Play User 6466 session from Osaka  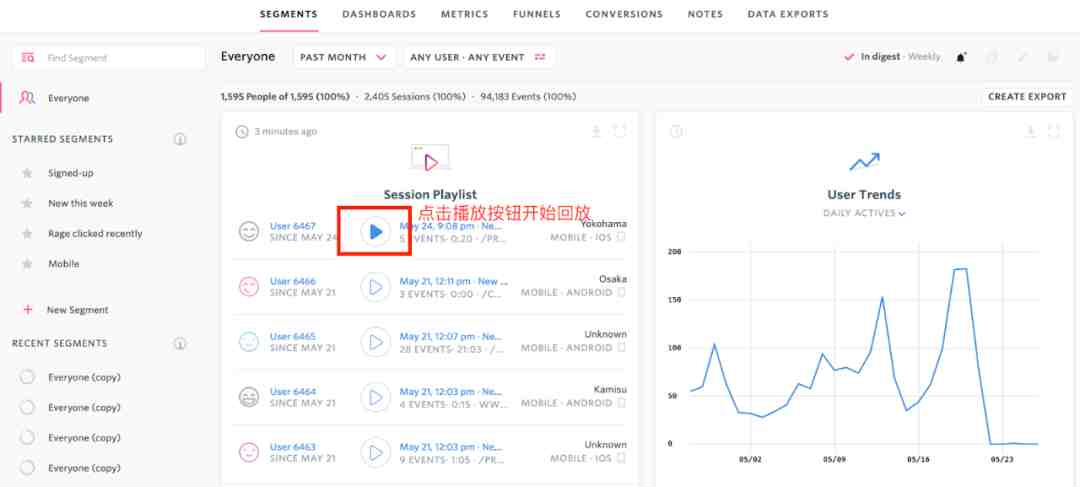(x=375, y=287)
